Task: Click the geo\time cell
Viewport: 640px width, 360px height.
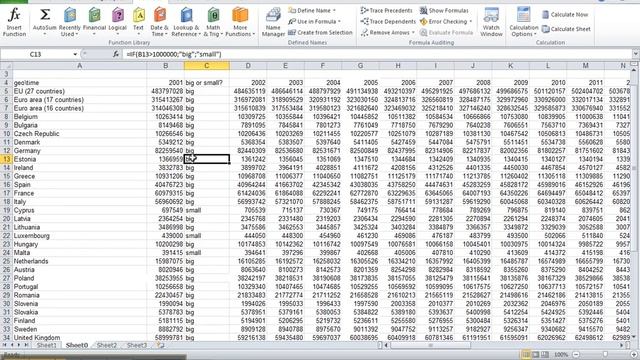Action: (x=80, y=82)
